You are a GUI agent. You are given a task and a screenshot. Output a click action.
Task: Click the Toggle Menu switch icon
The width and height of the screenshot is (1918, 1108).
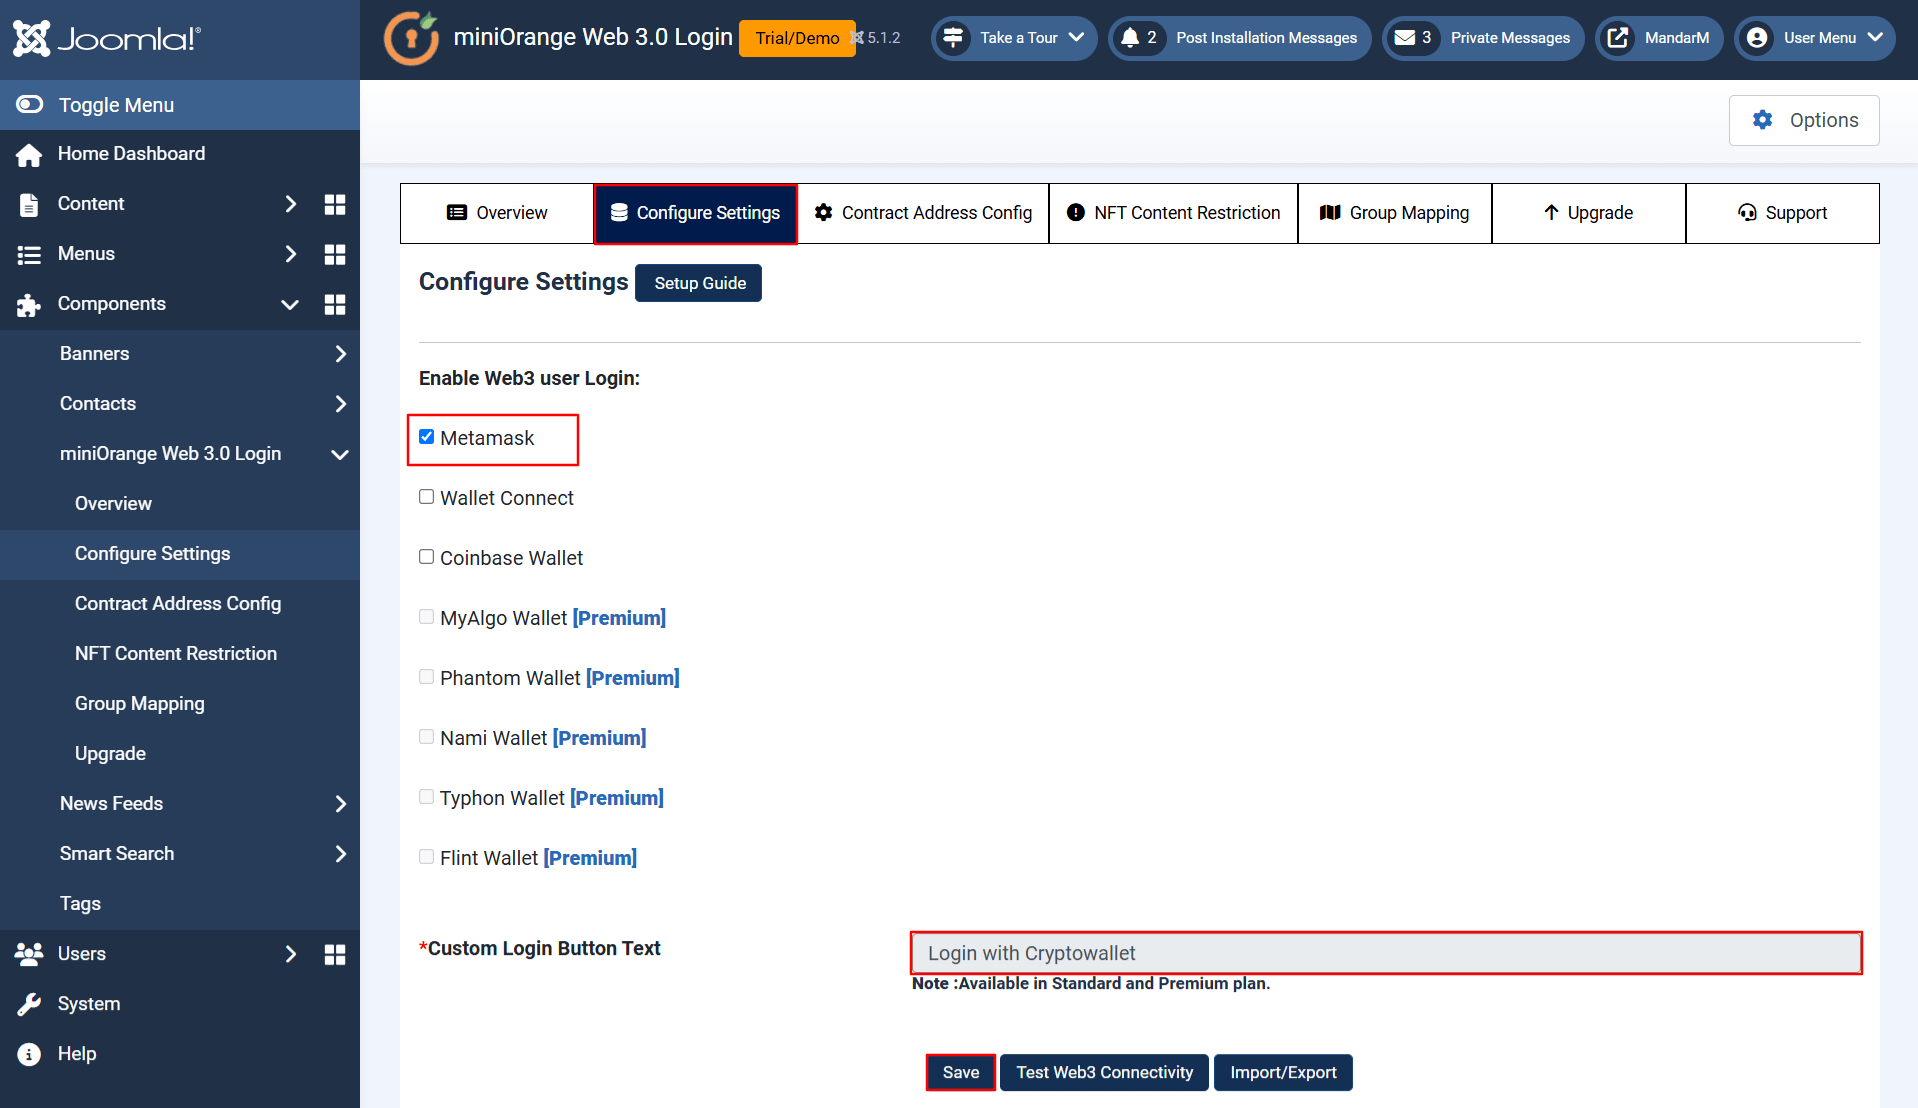[30, 104]
